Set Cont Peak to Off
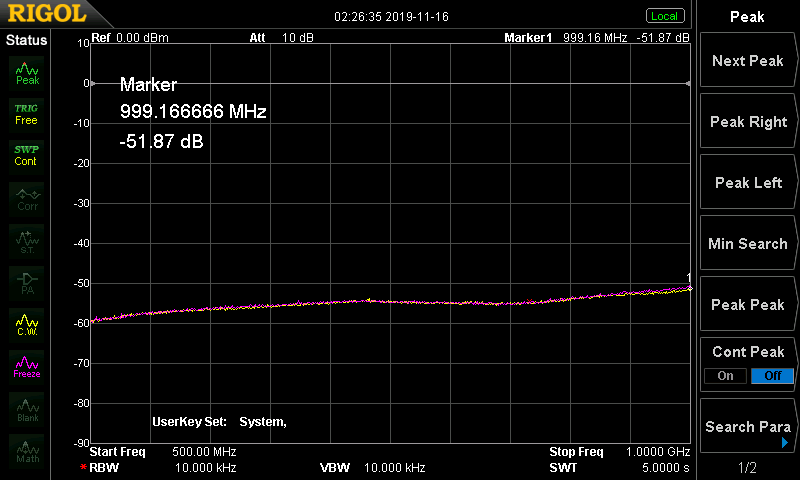Screen dimensions: 800x480 [x=772, y=376]
